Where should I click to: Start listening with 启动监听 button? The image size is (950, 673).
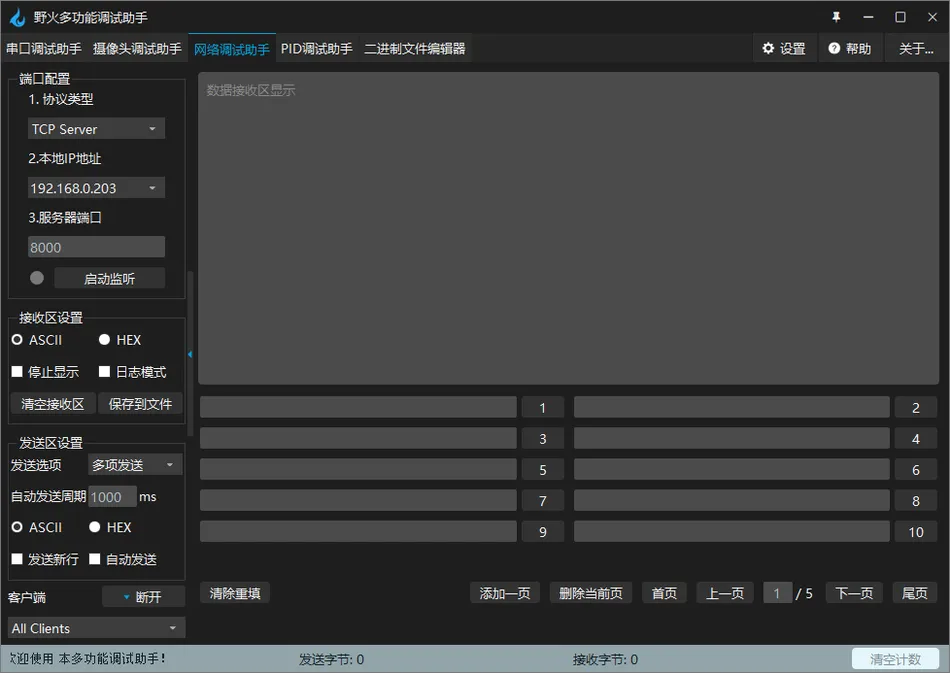pos(110,279)
